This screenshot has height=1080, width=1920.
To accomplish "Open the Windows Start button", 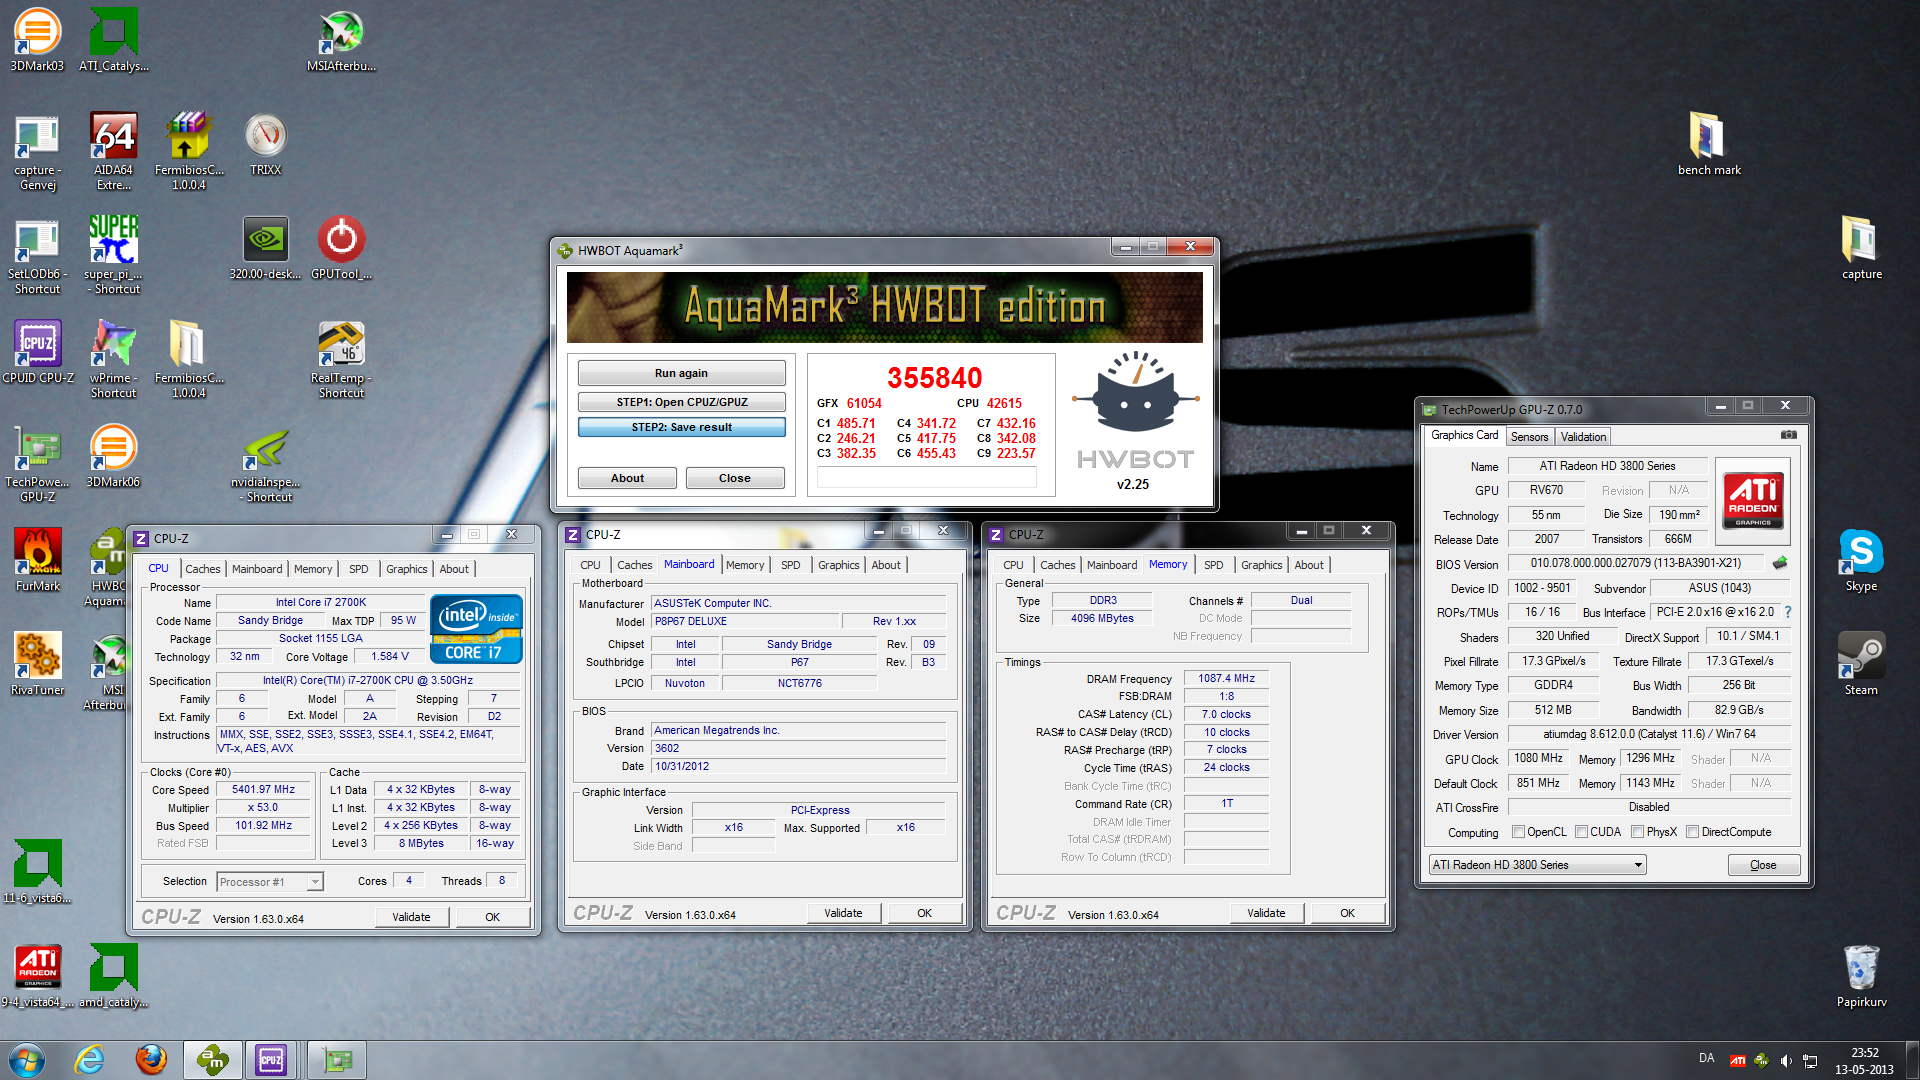I will [27, 1060].
